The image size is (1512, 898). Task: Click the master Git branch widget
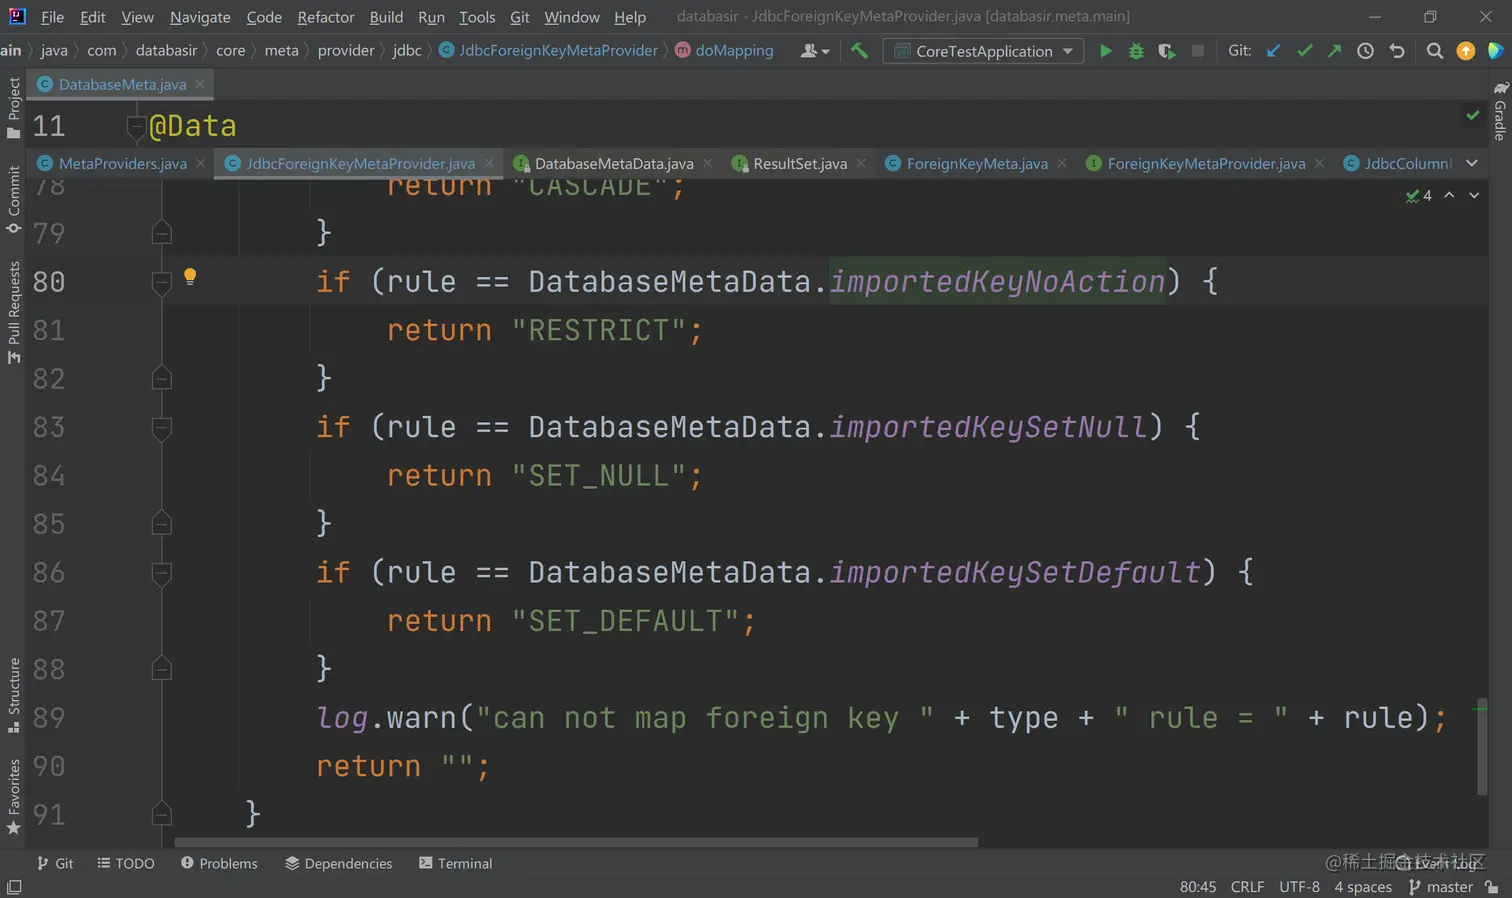click(x=1441, y=887)
